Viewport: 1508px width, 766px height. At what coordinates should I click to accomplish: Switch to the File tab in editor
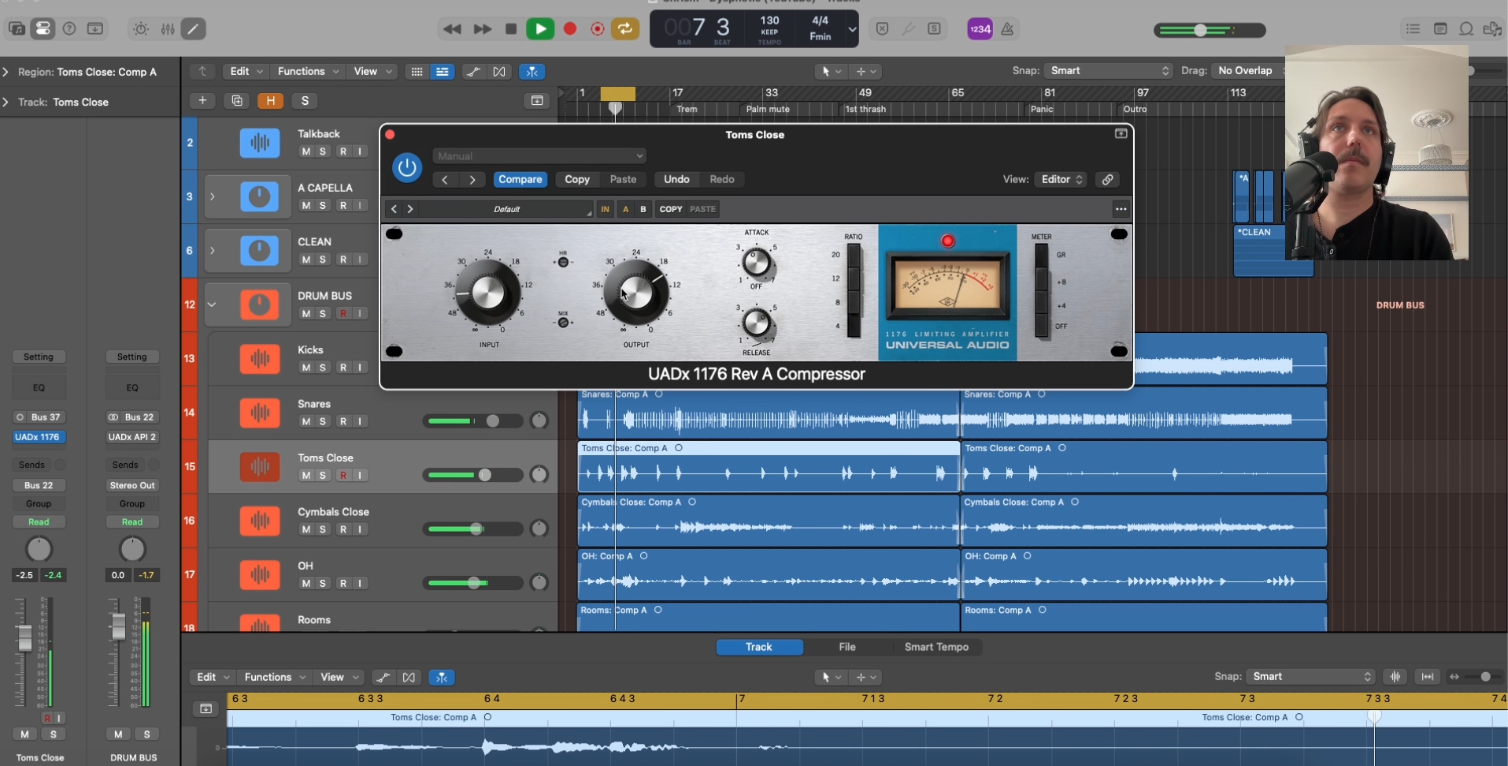(847, 647)
